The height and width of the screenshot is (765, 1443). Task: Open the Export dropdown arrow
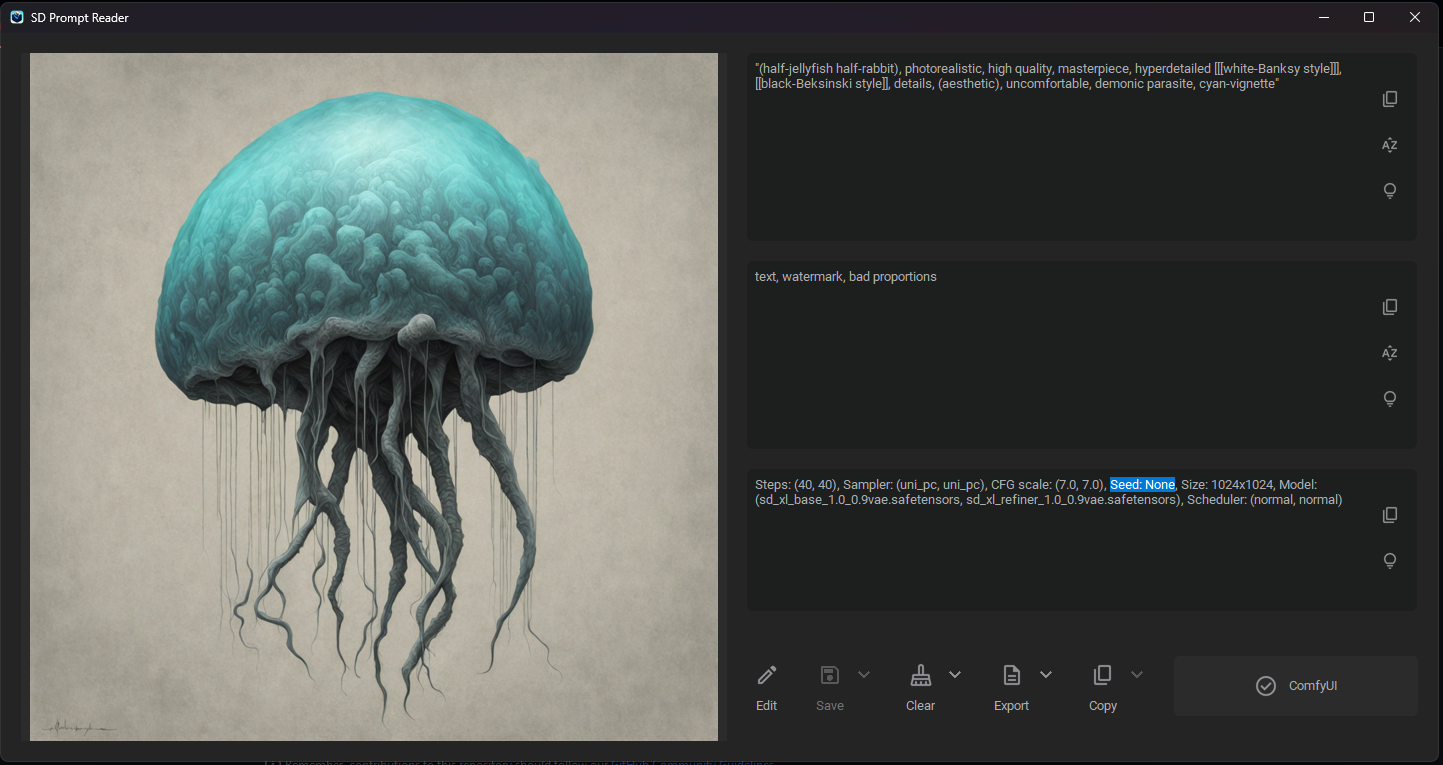[x=1046, y=674]
